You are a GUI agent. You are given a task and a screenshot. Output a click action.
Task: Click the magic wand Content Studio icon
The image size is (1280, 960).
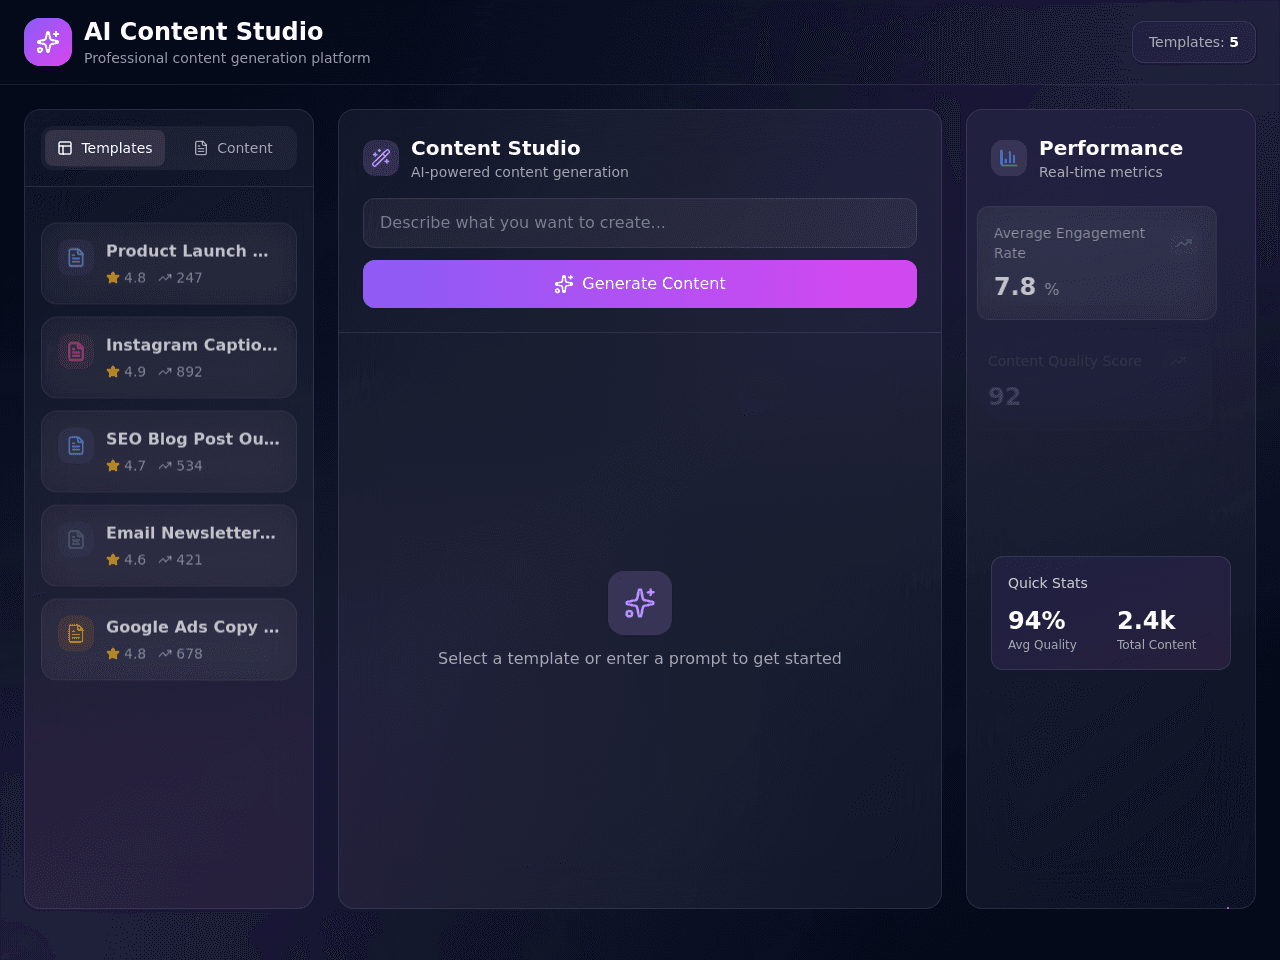coord(381,158)
